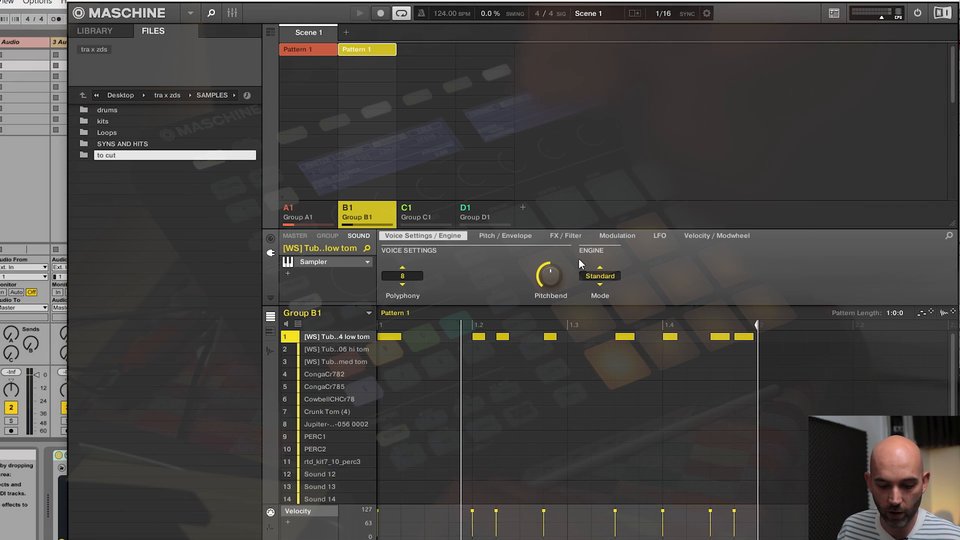Click the Pattern Length value 1:0:0
Screen dimensions: 960x540
pyautogui.click(x=894, y=313)
